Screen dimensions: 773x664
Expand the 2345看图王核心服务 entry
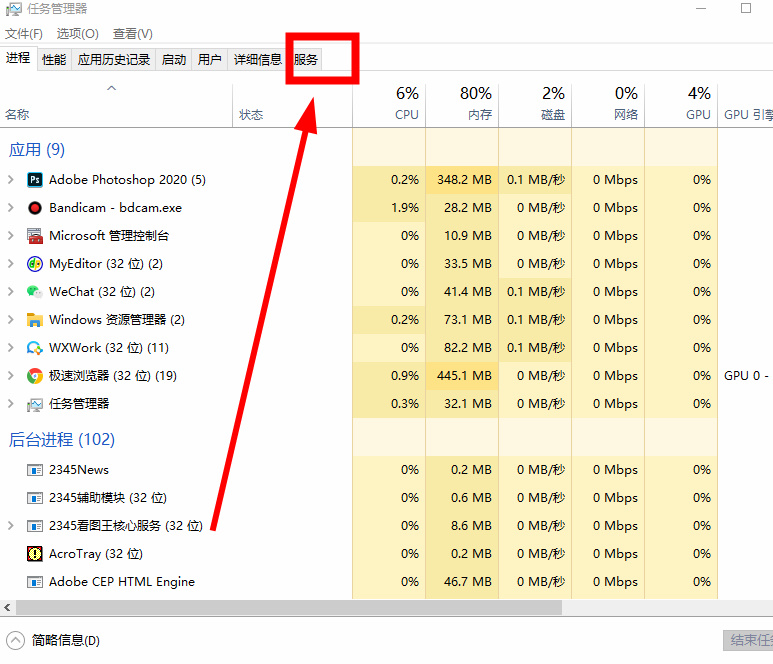pos(10,526)
